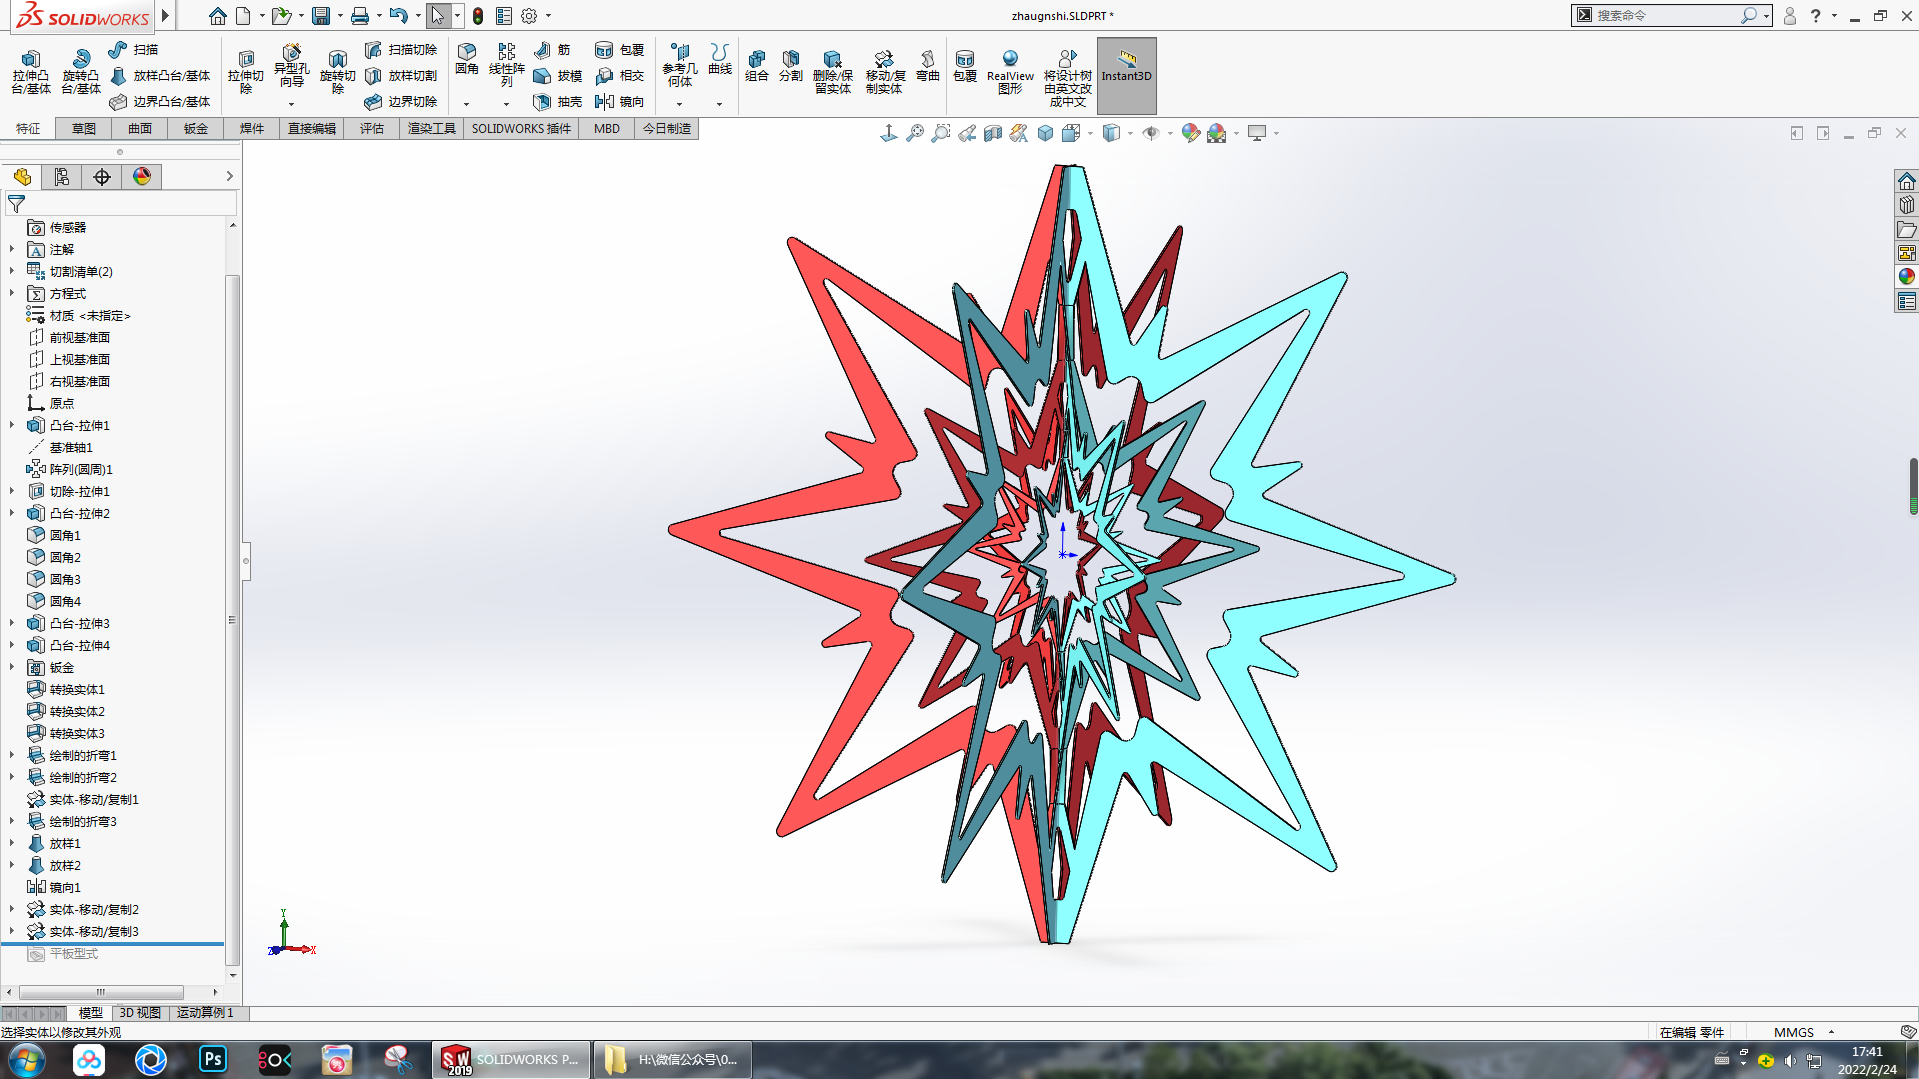Open Appearances task pane icon on right
1919x1079 pixels.
pyautogui.click(x=1906, y=277)
